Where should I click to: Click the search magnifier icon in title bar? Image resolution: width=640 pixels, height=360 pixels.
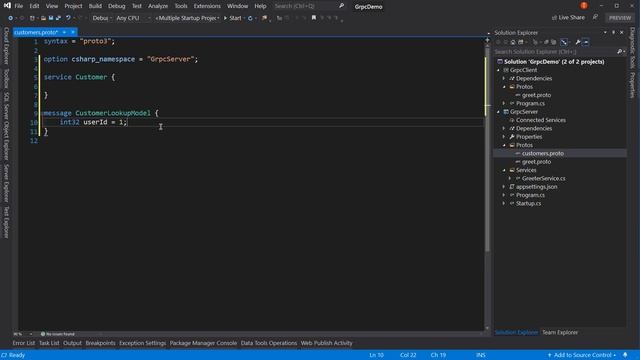341,6
